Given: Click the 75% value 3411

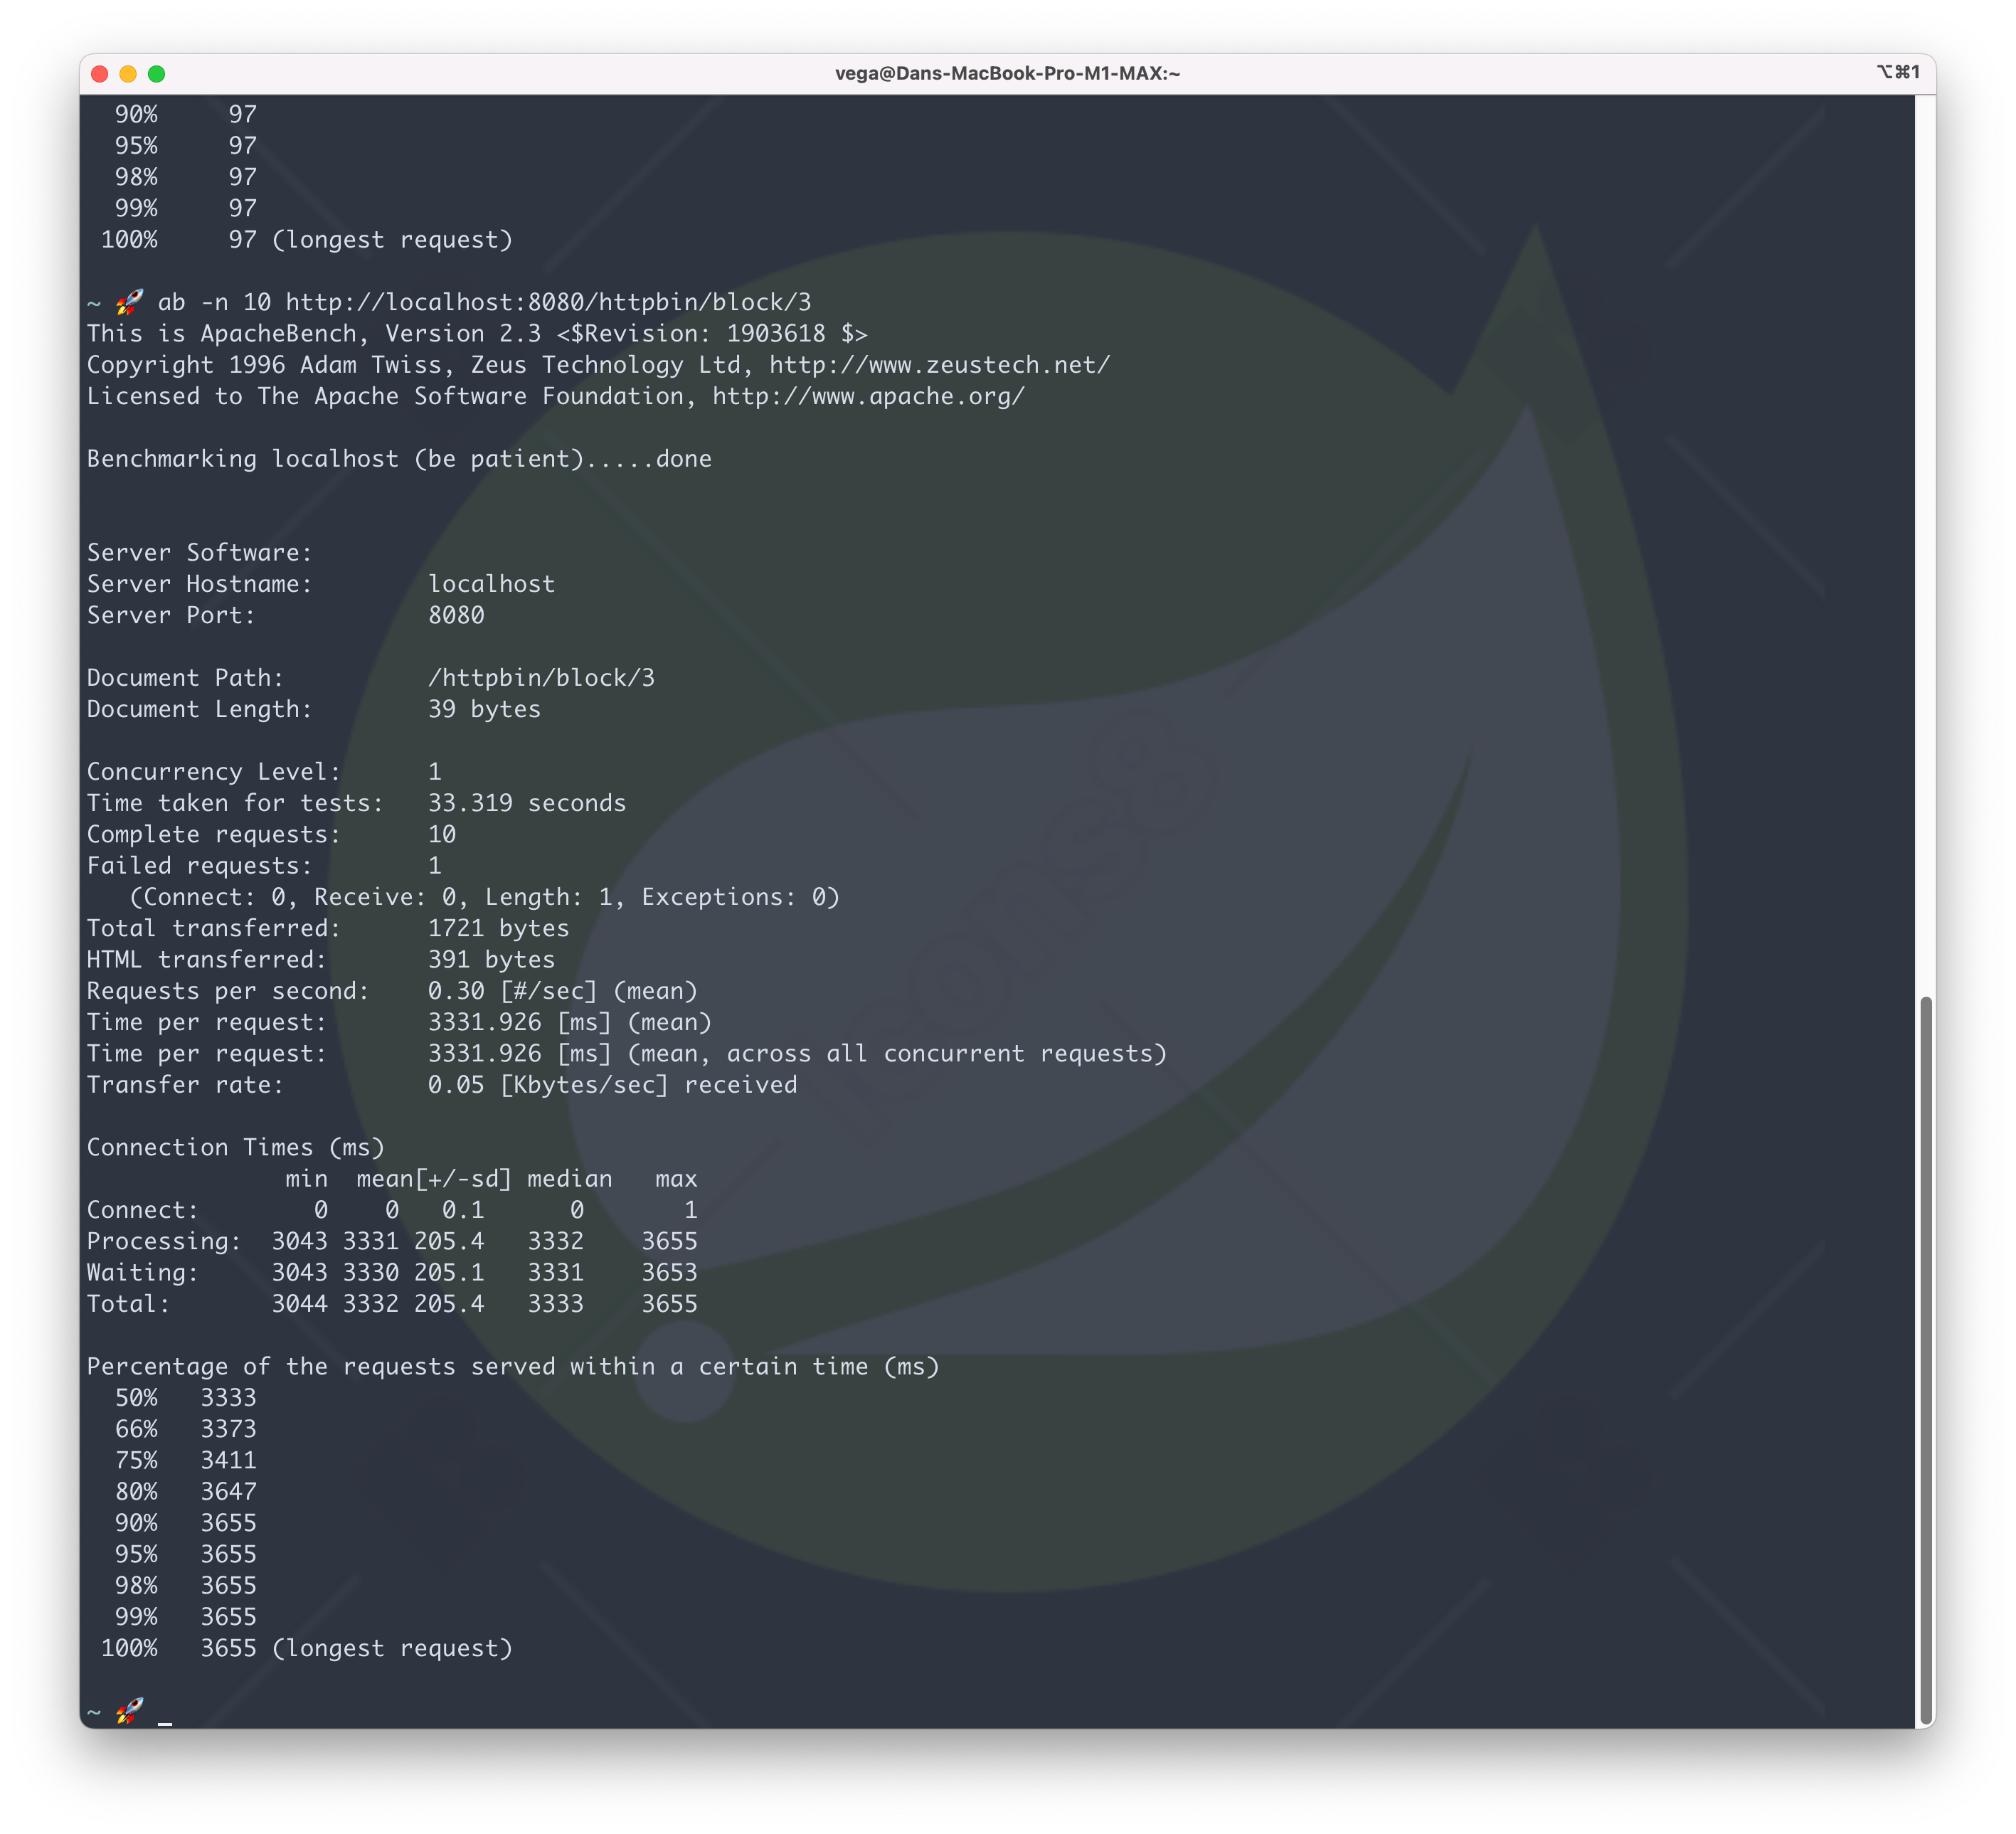Looking at the screenshot, I should point(228,1461).
